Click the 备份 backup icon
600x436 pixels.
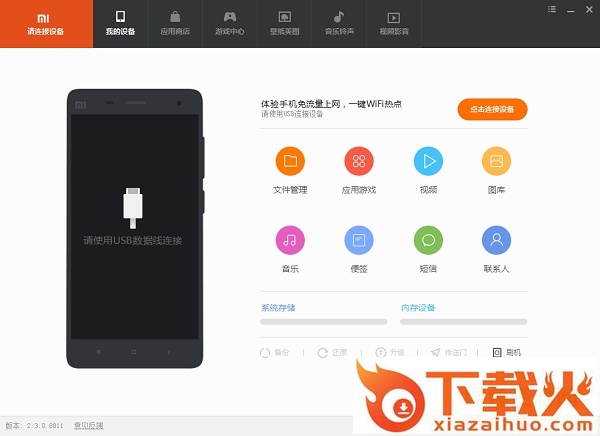coord(265,353)
